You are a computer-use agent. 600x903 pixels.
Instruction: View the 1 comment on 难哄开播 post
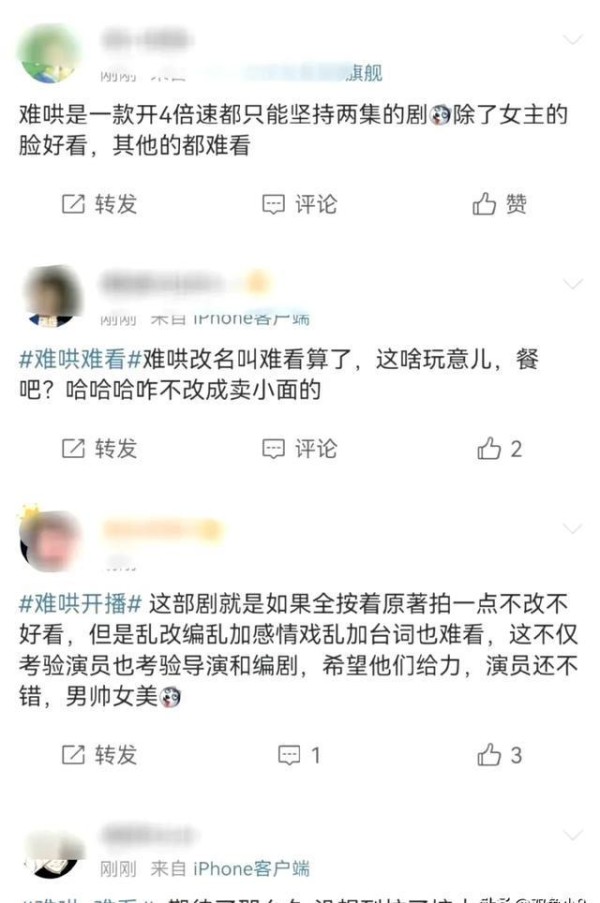point(299,754)
